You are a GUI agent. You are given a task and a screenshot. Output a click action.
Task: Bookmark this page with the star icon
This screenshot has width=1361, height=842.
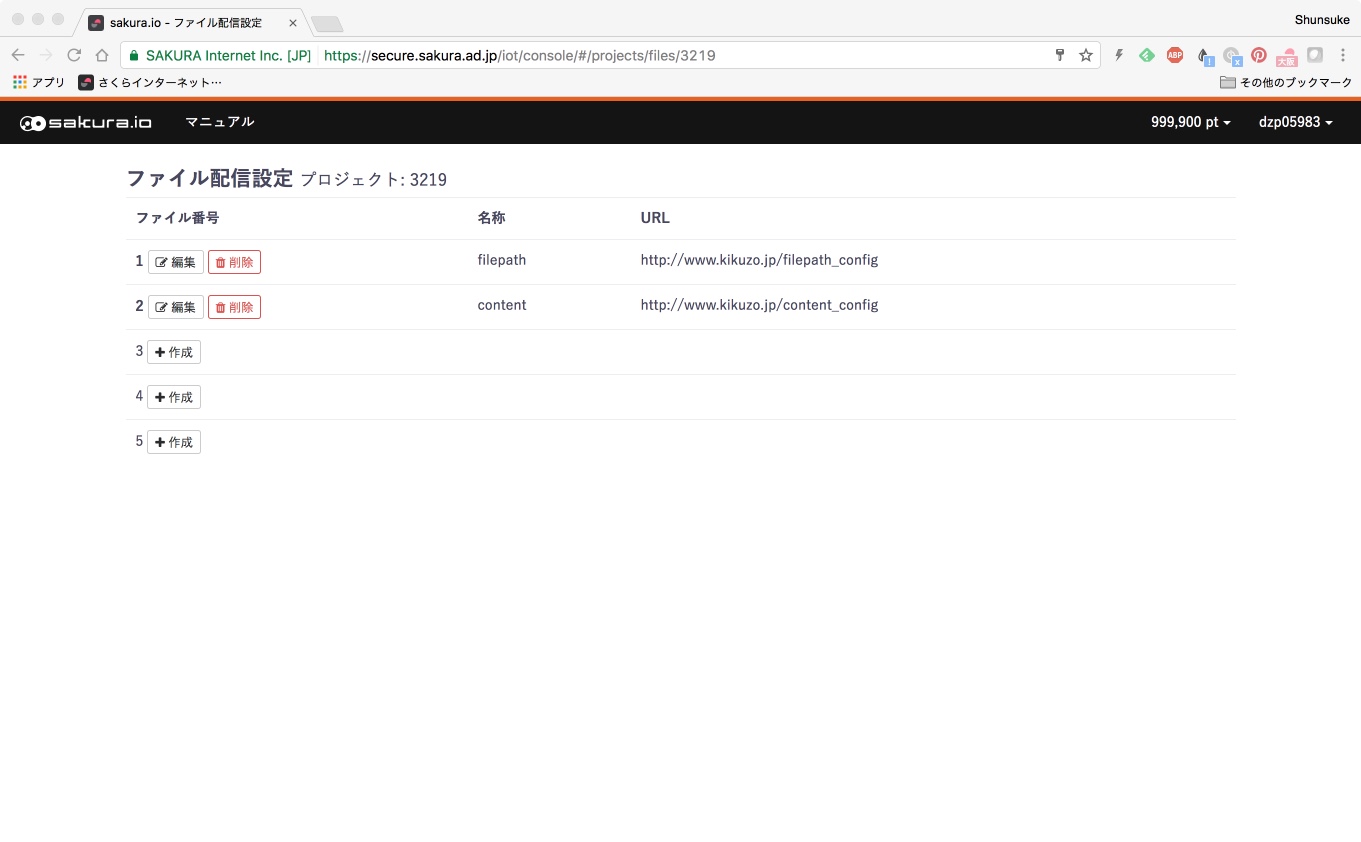click(x=1086, y=55)
